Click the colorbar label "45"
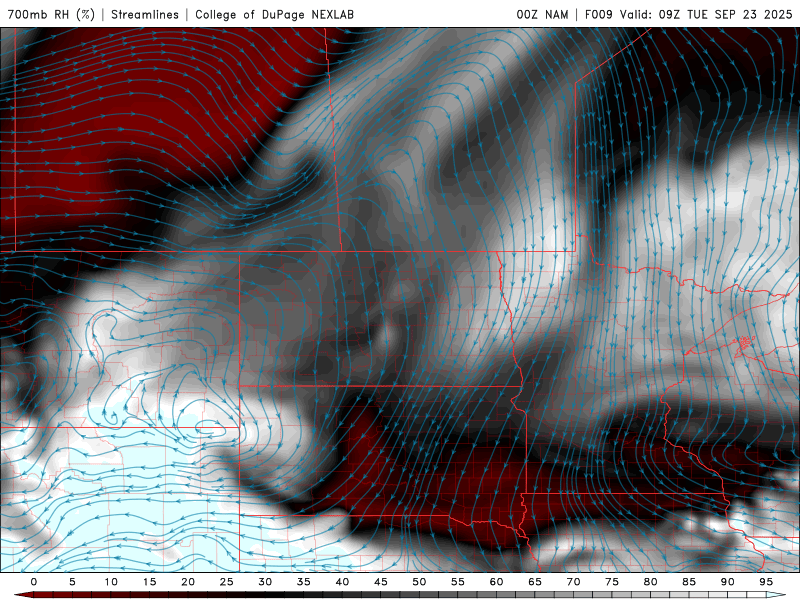 [x=381, y=582]
